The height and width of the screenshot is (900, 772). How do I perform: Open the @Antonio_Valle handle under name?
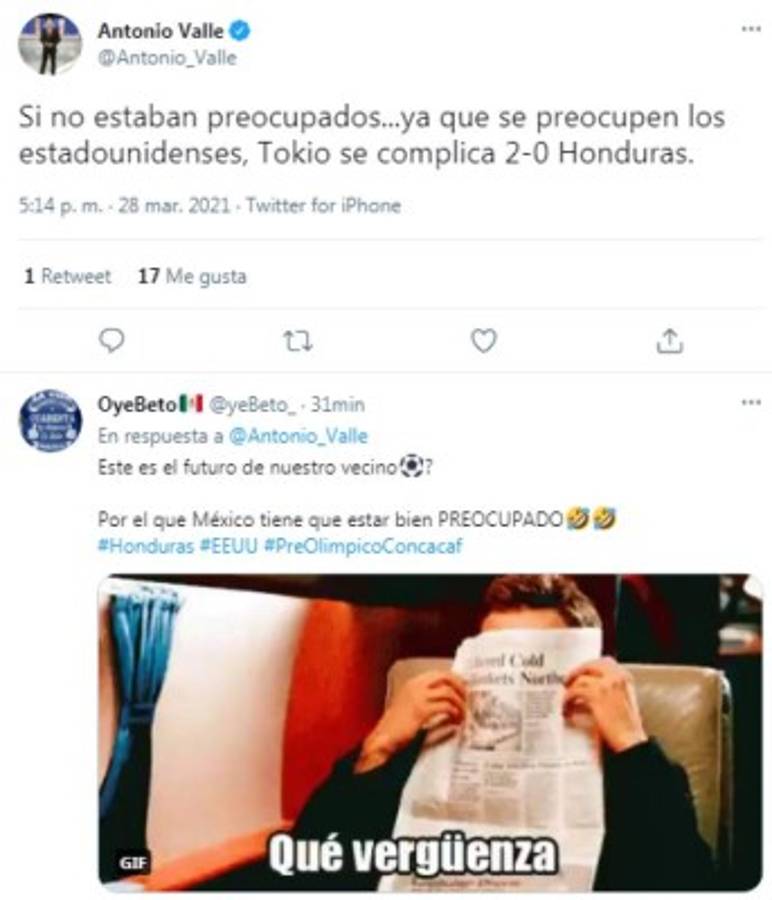coord(167,58)
